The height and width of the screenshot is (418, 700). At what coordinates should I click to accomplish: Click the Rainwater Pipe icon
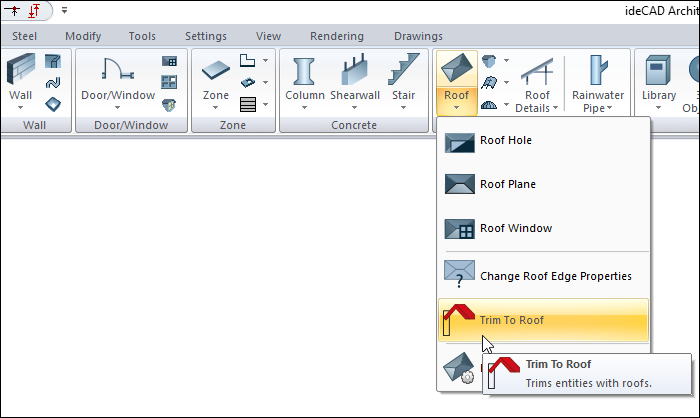point(598,72)
